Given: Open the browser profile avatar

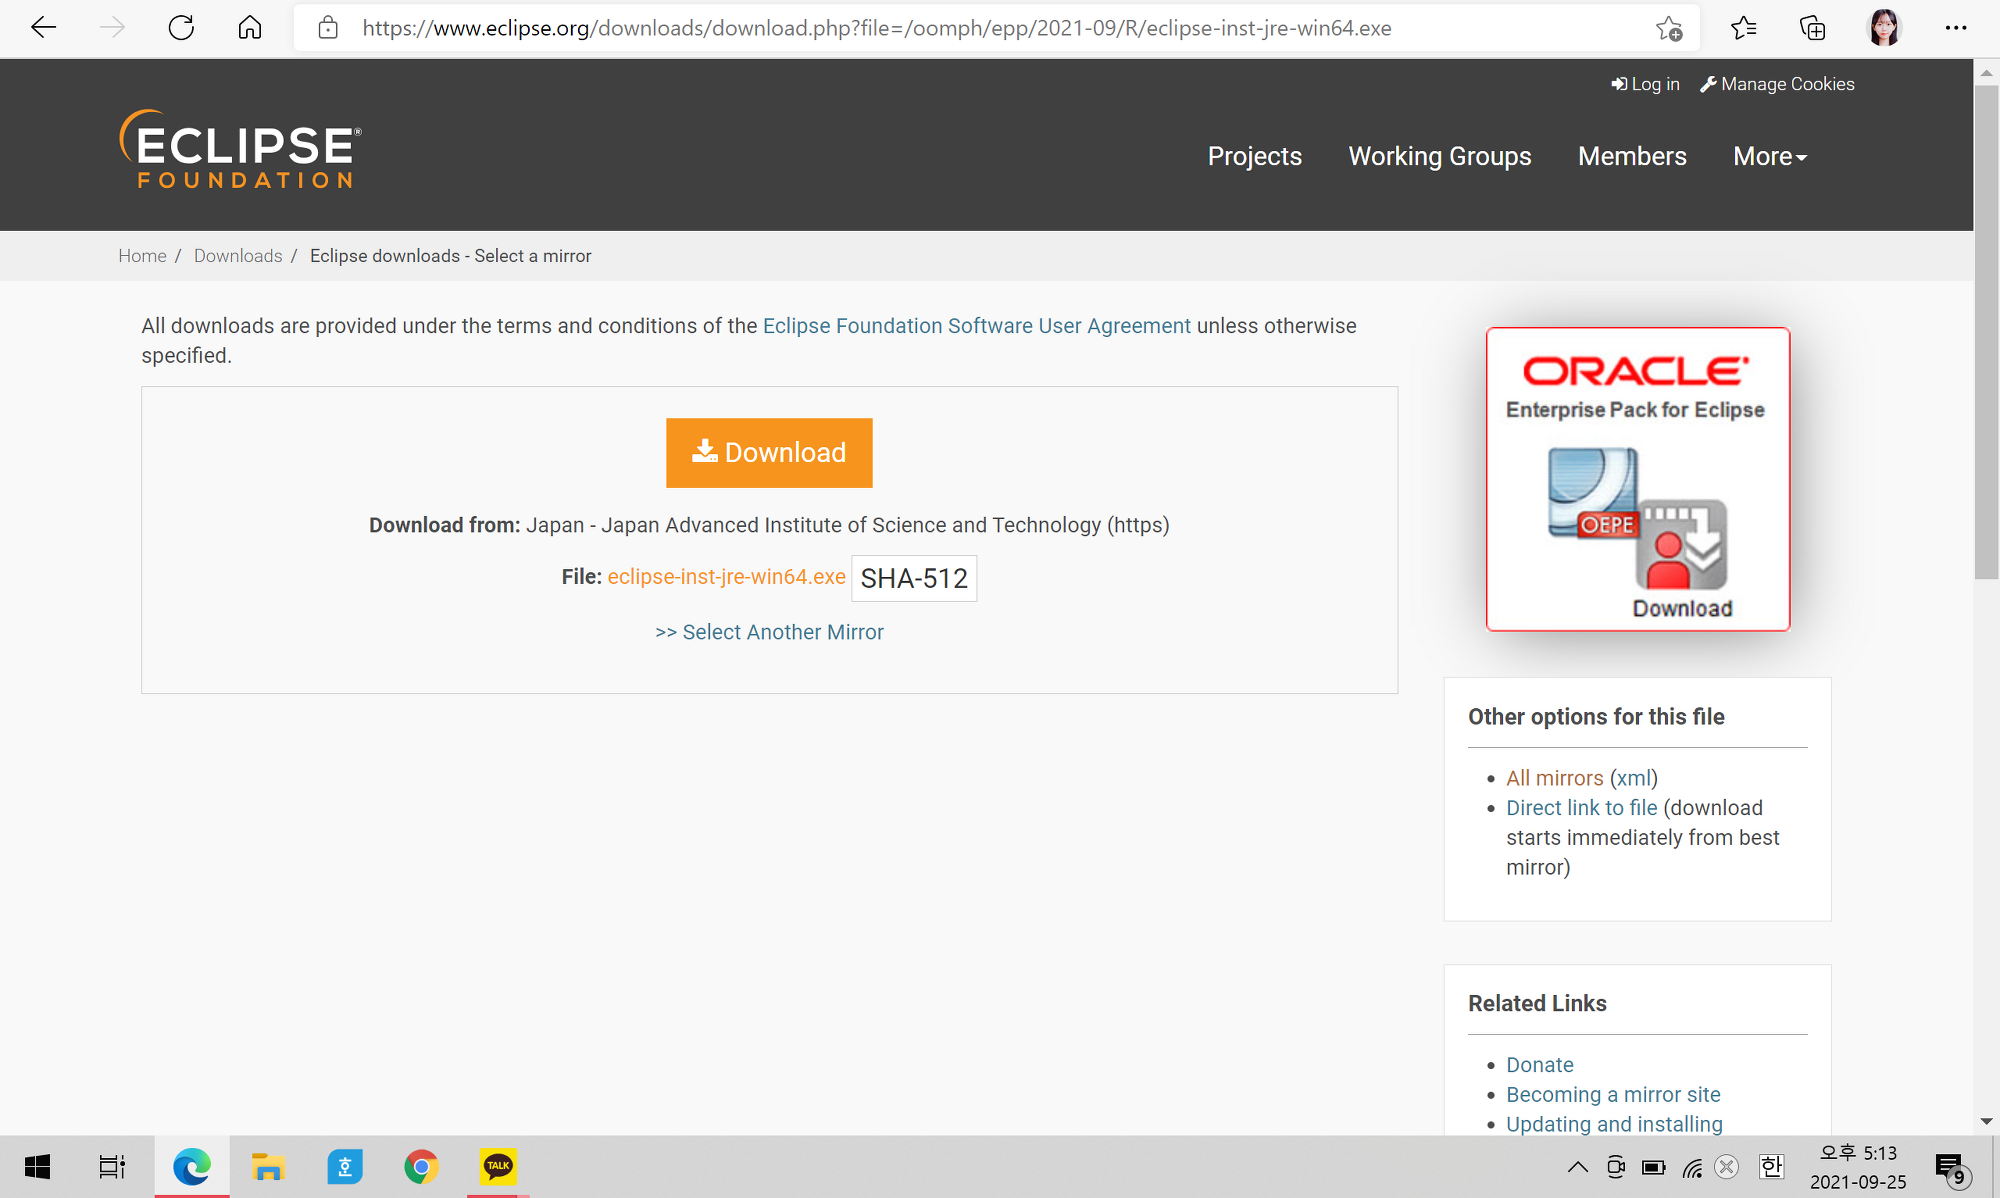Looking at the screenshot, I should pos(1884,28).
